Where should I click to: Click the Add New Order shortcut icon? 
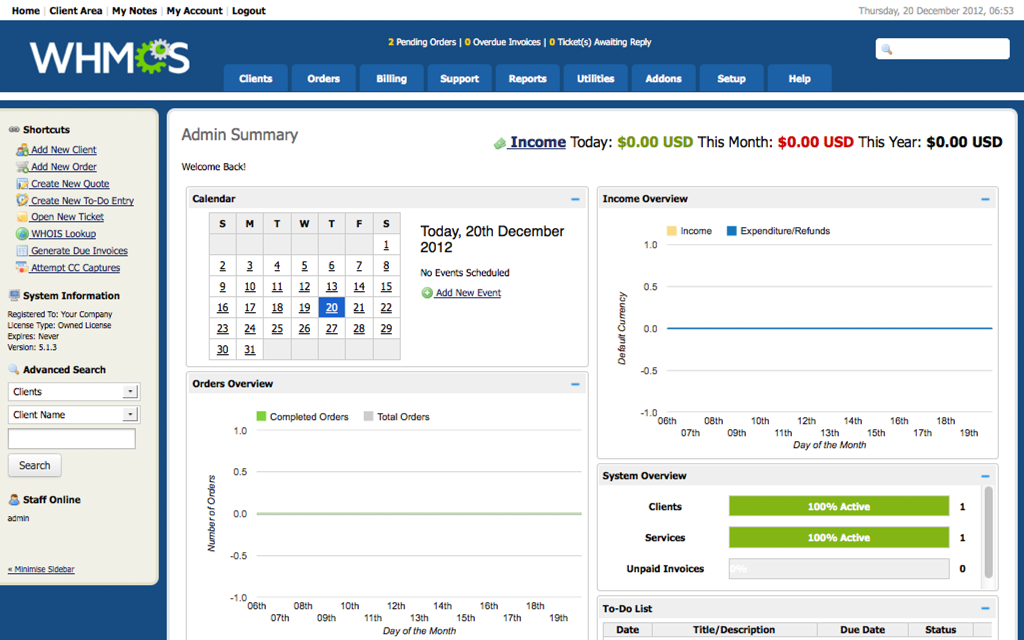pos(22,167)
